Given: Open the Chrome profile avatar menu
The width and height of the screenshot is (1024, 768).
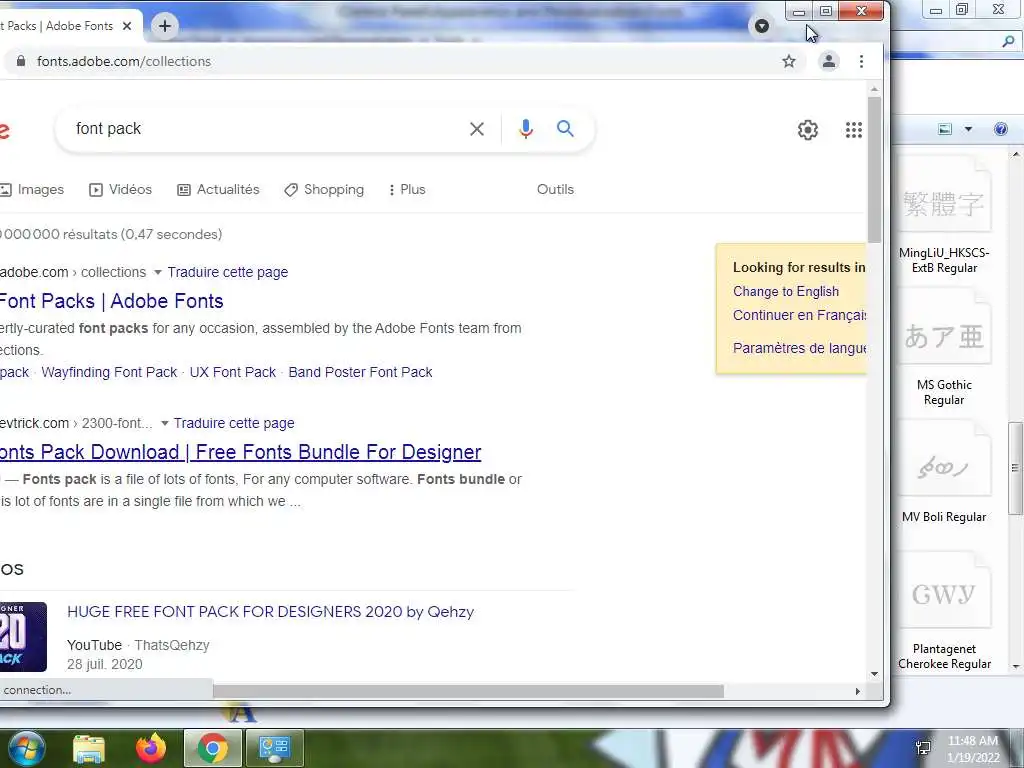Looking at the screenshot, I should point(829,61).
